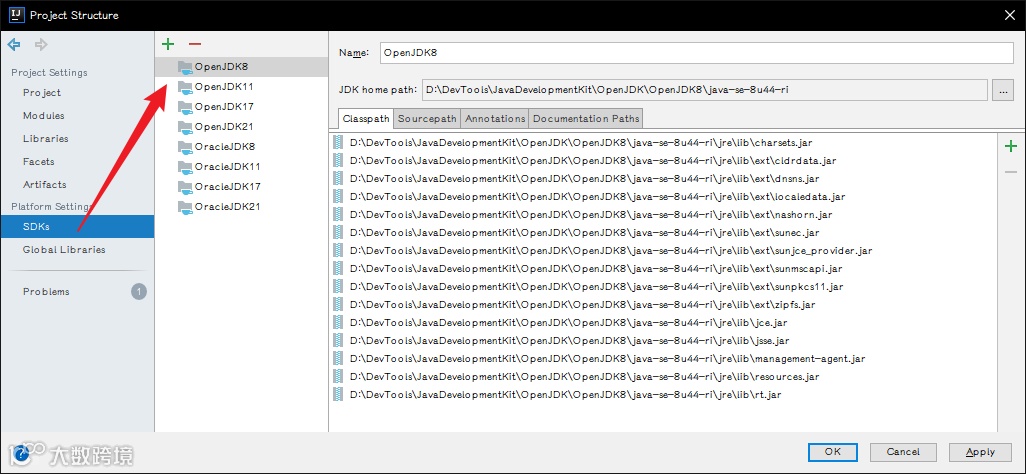The height and width of the screenshot is (474, 1026).
Task: Click the JDK home path field
Action: tap(705, 90)
